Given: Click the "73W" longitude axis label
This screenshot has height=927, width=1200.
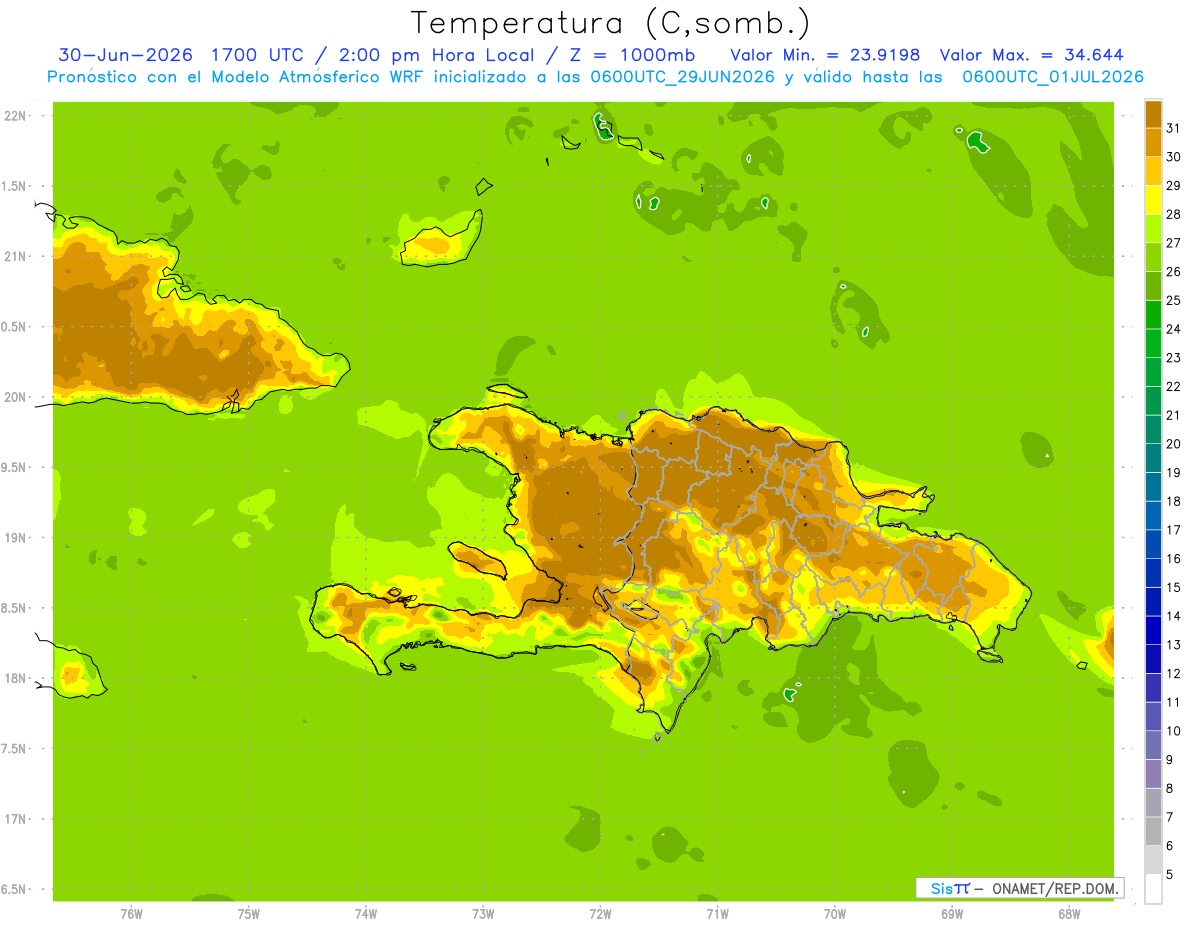Looking at the screenshot, I should (483, 914).
